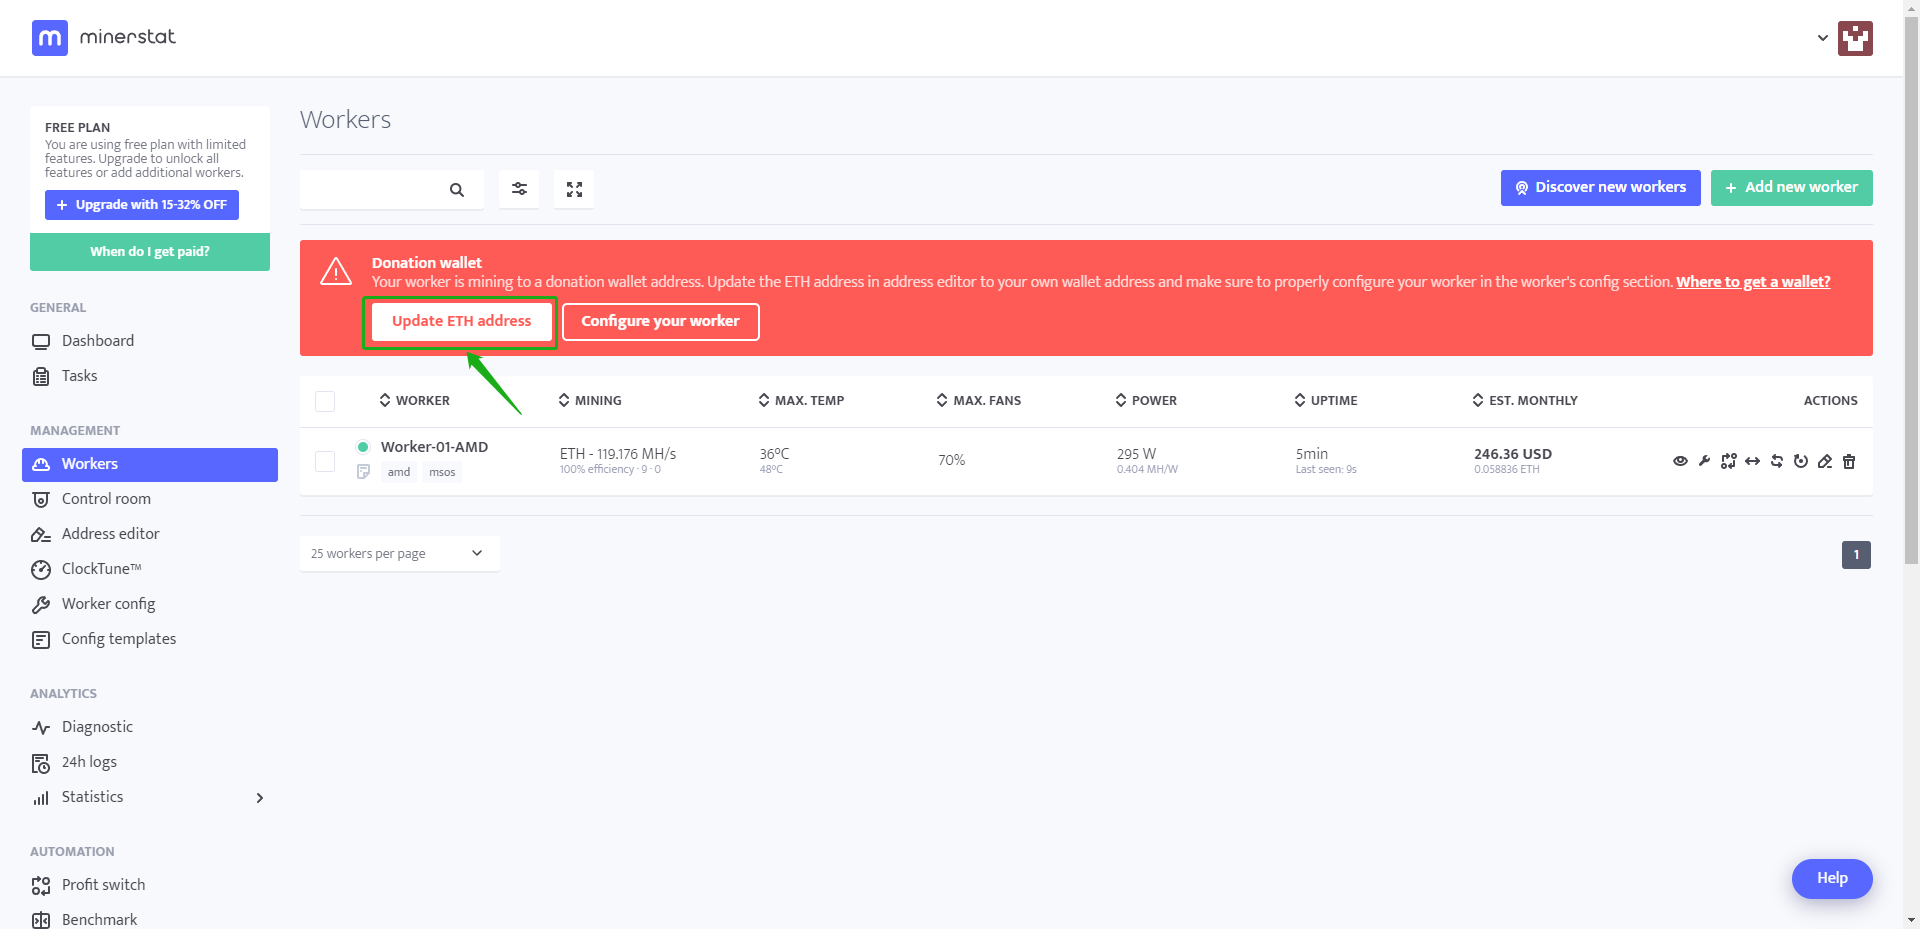Image resolution: width=1920 pixels, height=929 pixels.
Task: Open worker config via the wrench action icon
Action: [1704, 461]
